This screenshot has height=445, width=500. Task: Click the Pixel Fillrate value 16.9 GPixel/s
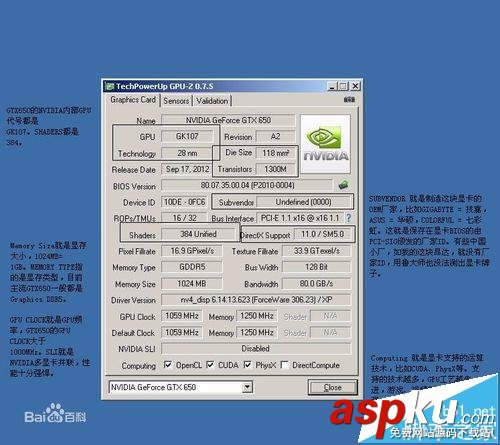(192, 251)
